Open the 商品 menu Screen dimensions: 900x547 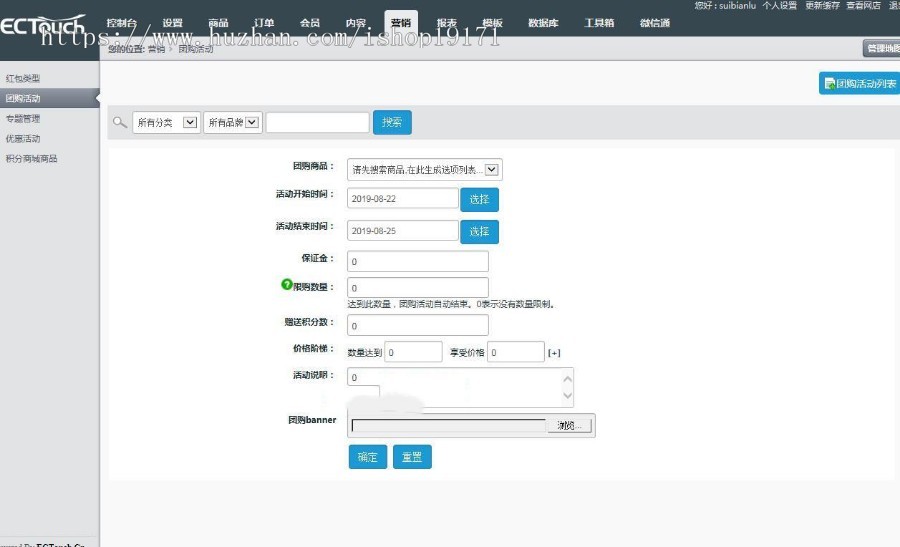click(218, 23)
